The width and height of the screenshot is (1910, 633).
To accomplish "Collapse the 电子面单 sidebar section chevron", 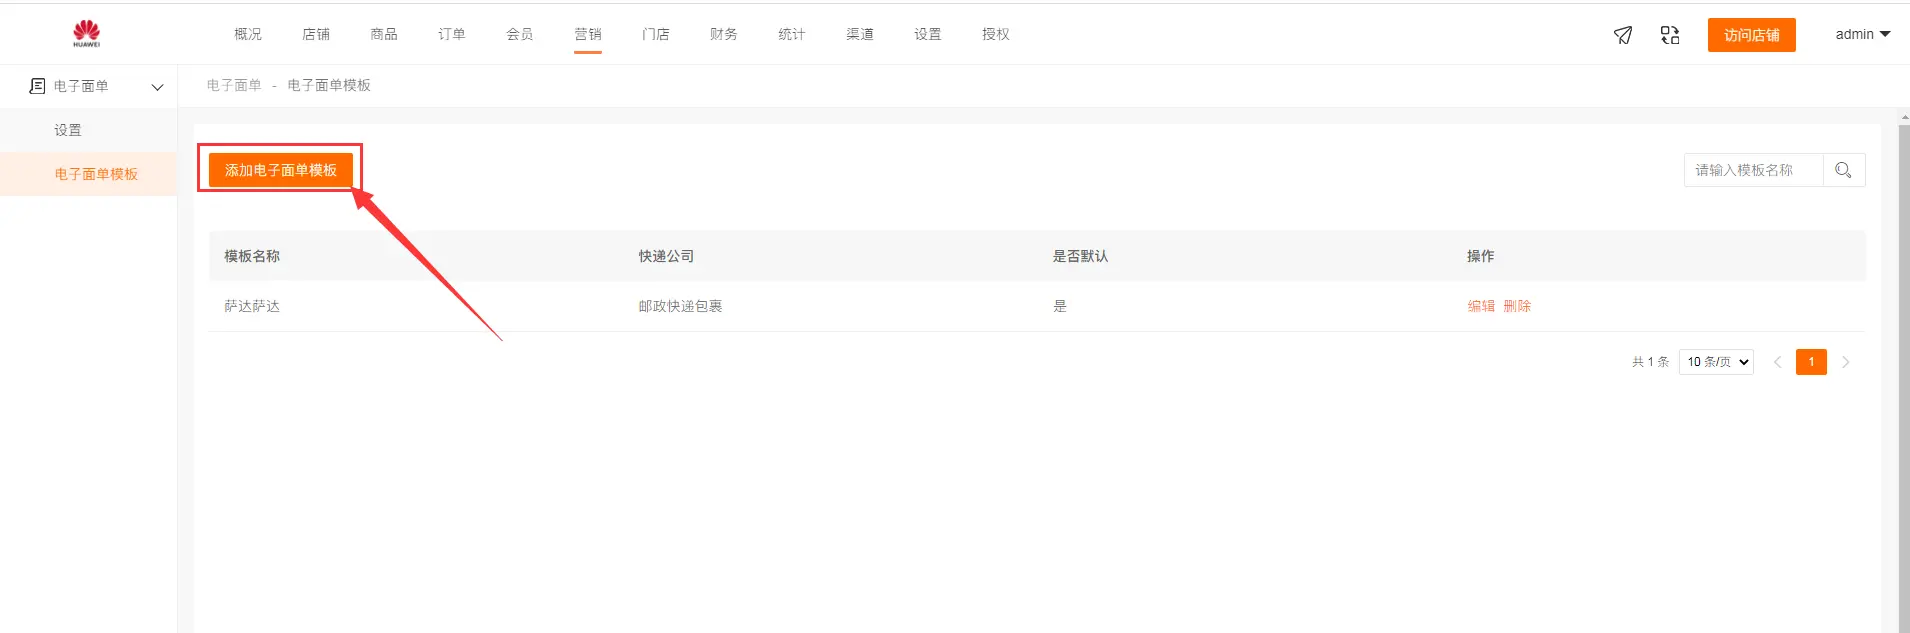I will [157, 87].
